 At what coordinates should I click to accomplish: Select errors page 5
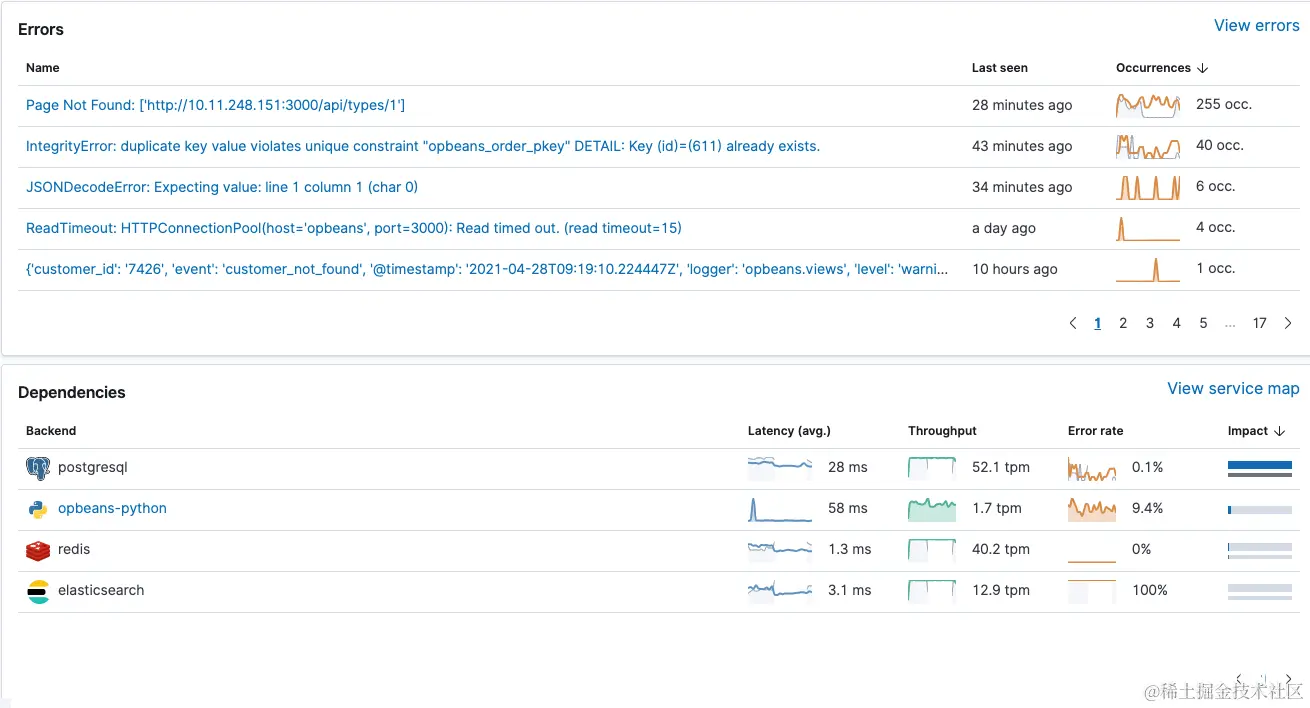1203,323
